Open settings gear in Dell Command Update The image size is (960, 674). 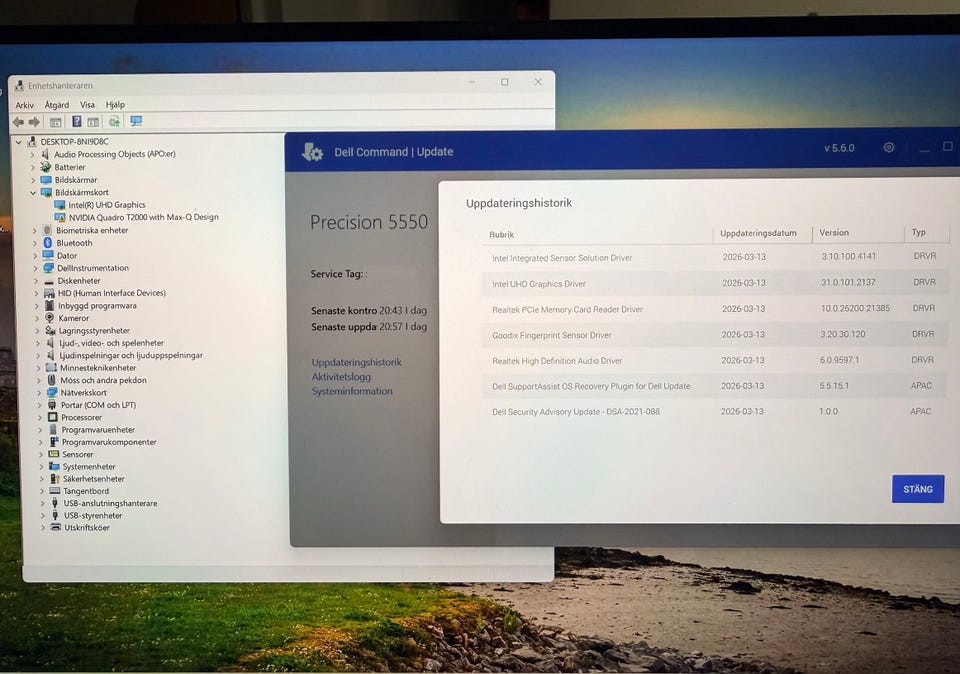pyautogui.click(x=888, y=148)
